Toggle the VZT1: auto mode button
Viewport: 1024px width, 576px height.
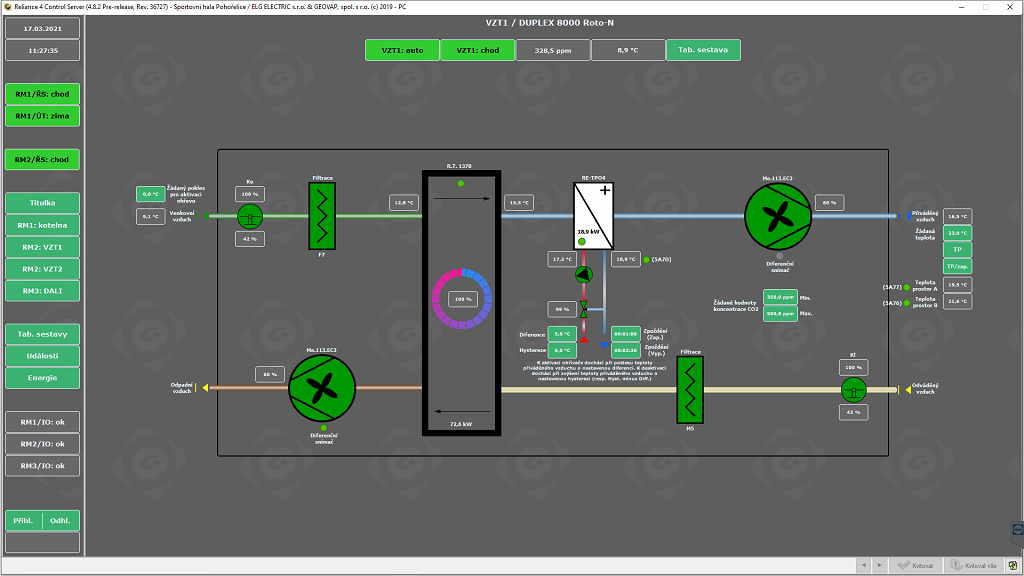point(402,50)
